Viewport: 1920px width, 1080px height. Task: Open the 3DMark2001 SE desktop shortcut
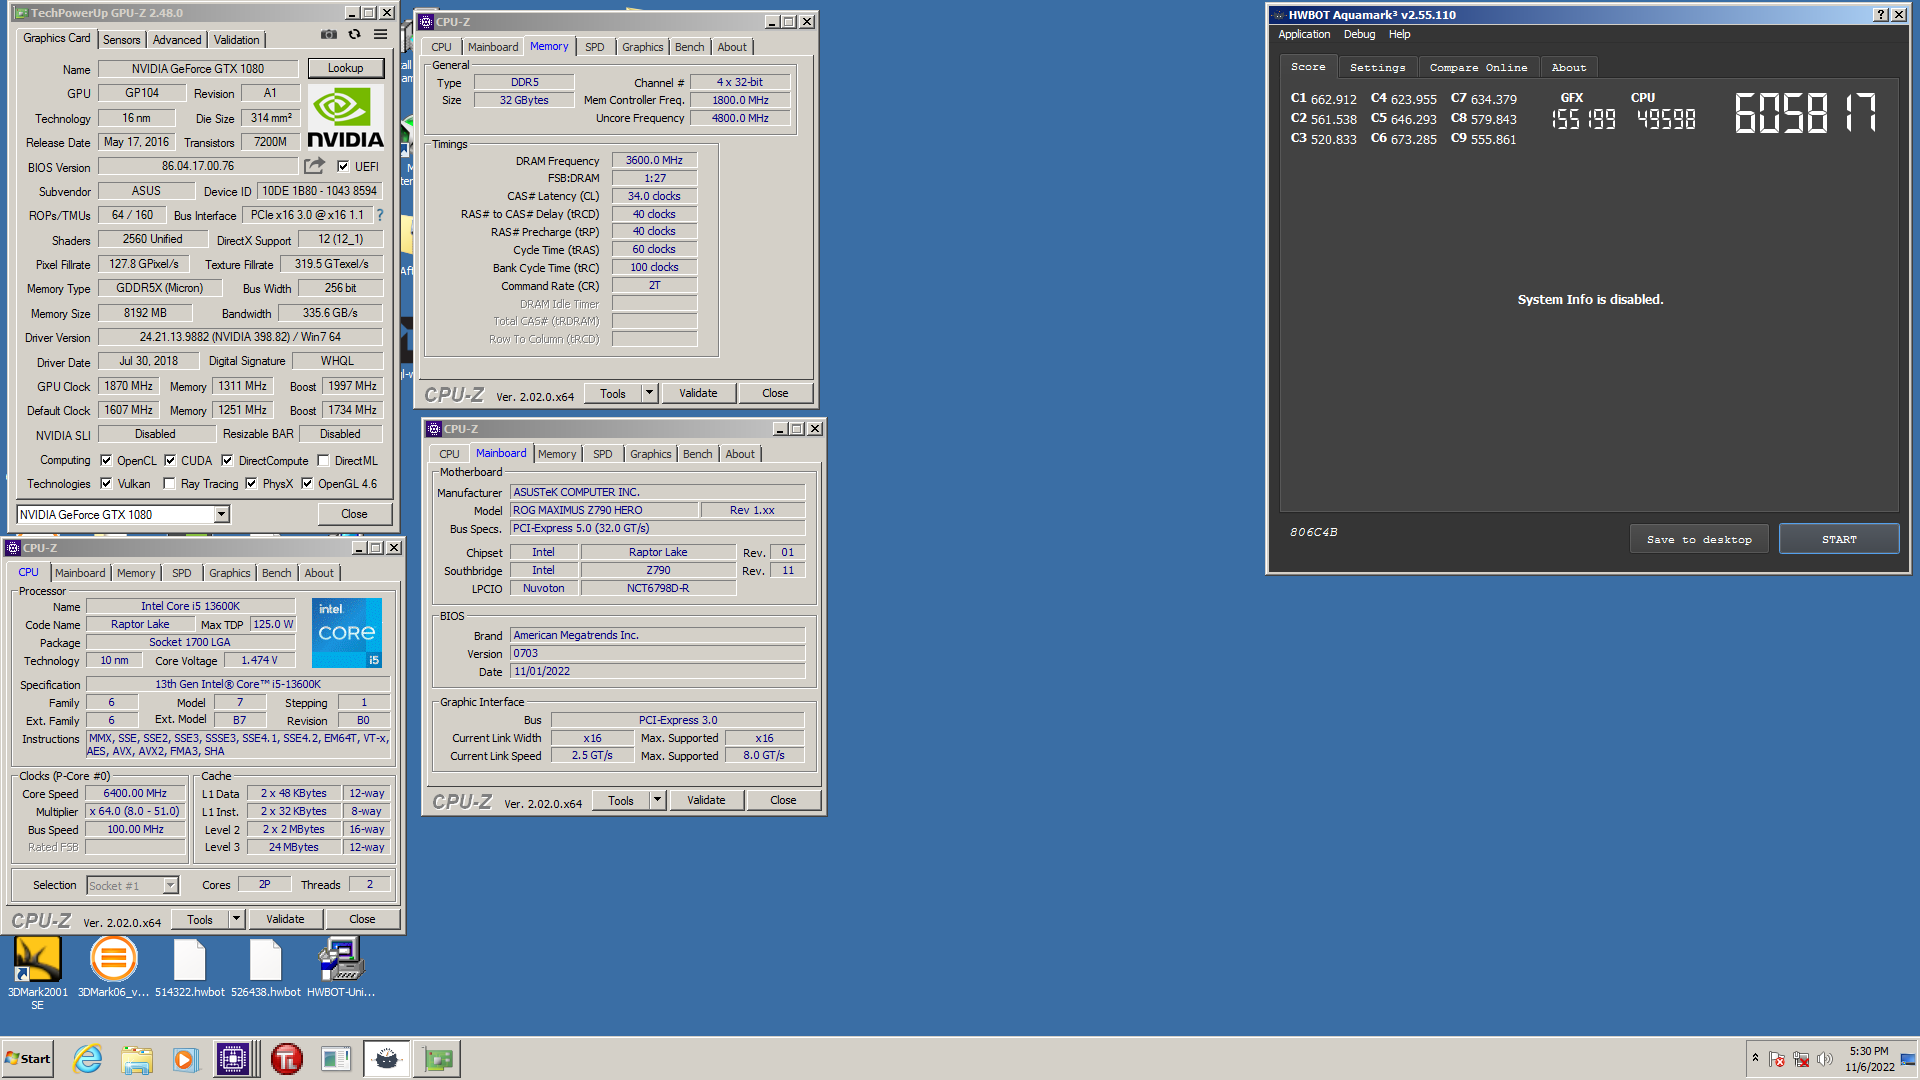pyautogui.click(x=38, y=973)
